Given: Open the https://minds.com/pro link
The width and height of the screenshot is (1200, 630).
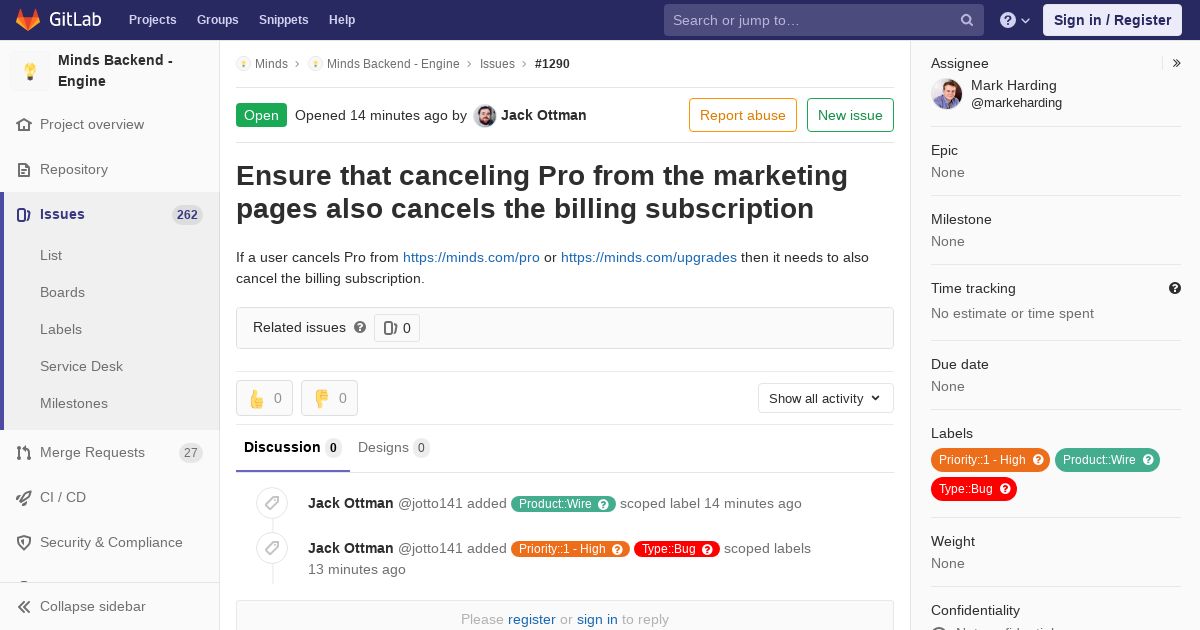Looking at the screenshot, I should pyautogui.click(x=471, y=258).
